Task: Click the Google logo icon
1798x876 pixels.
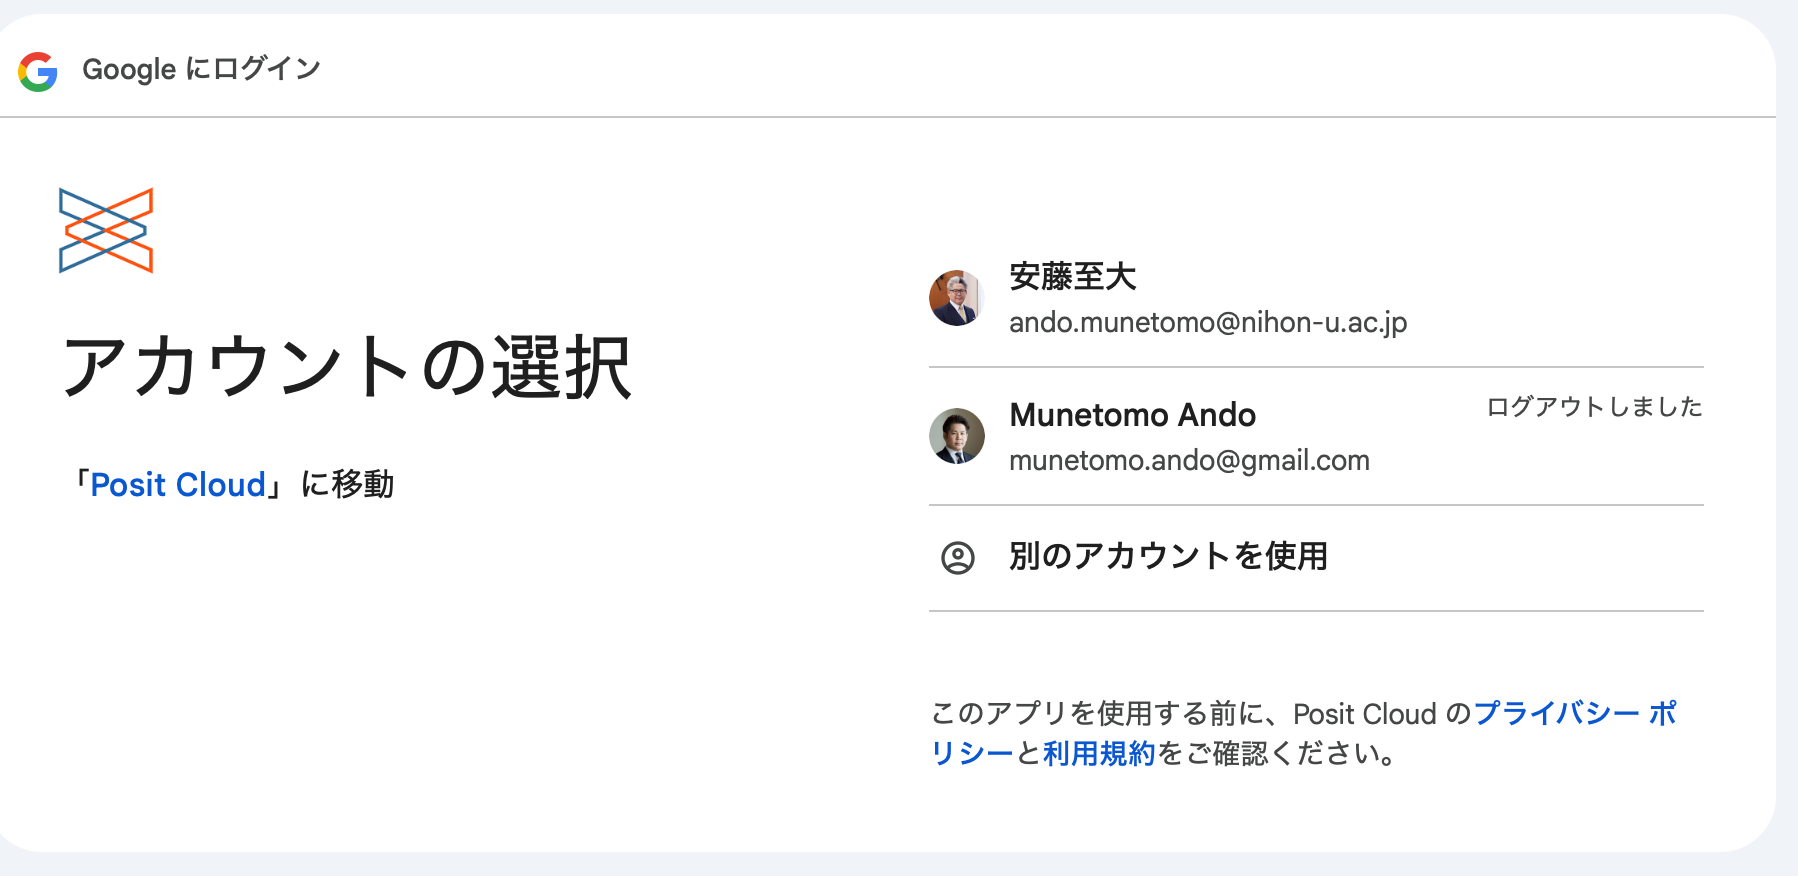Action: pos(38,71)
